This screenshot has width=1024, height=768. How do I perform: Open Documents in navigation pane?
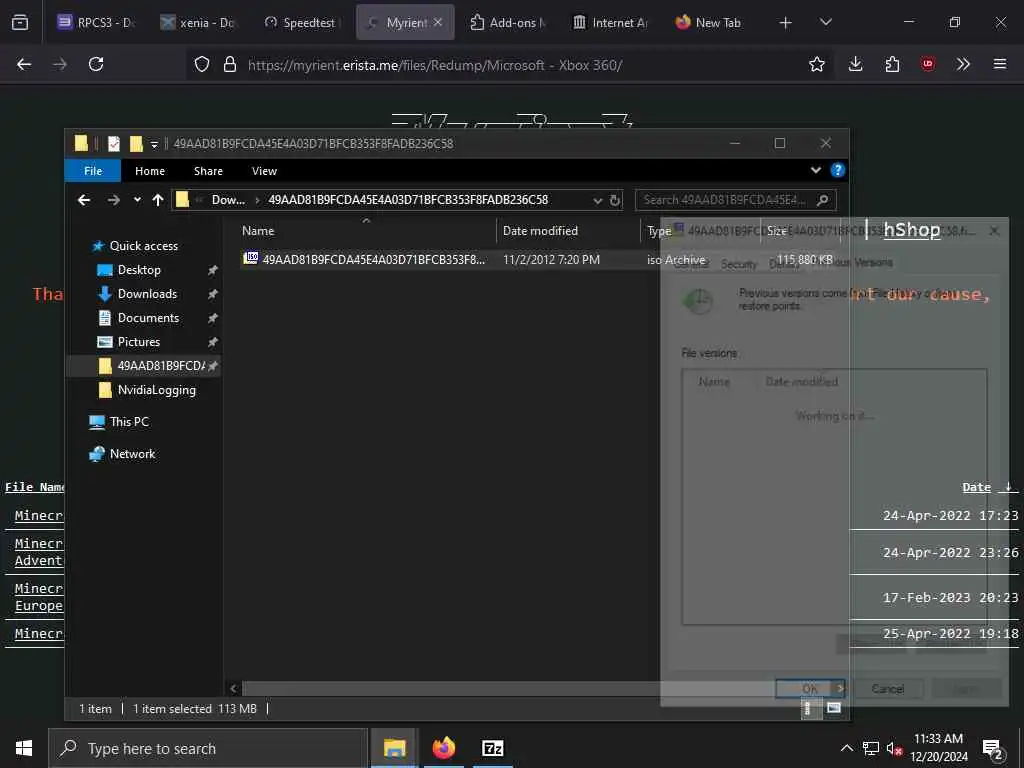pos(148,318)
